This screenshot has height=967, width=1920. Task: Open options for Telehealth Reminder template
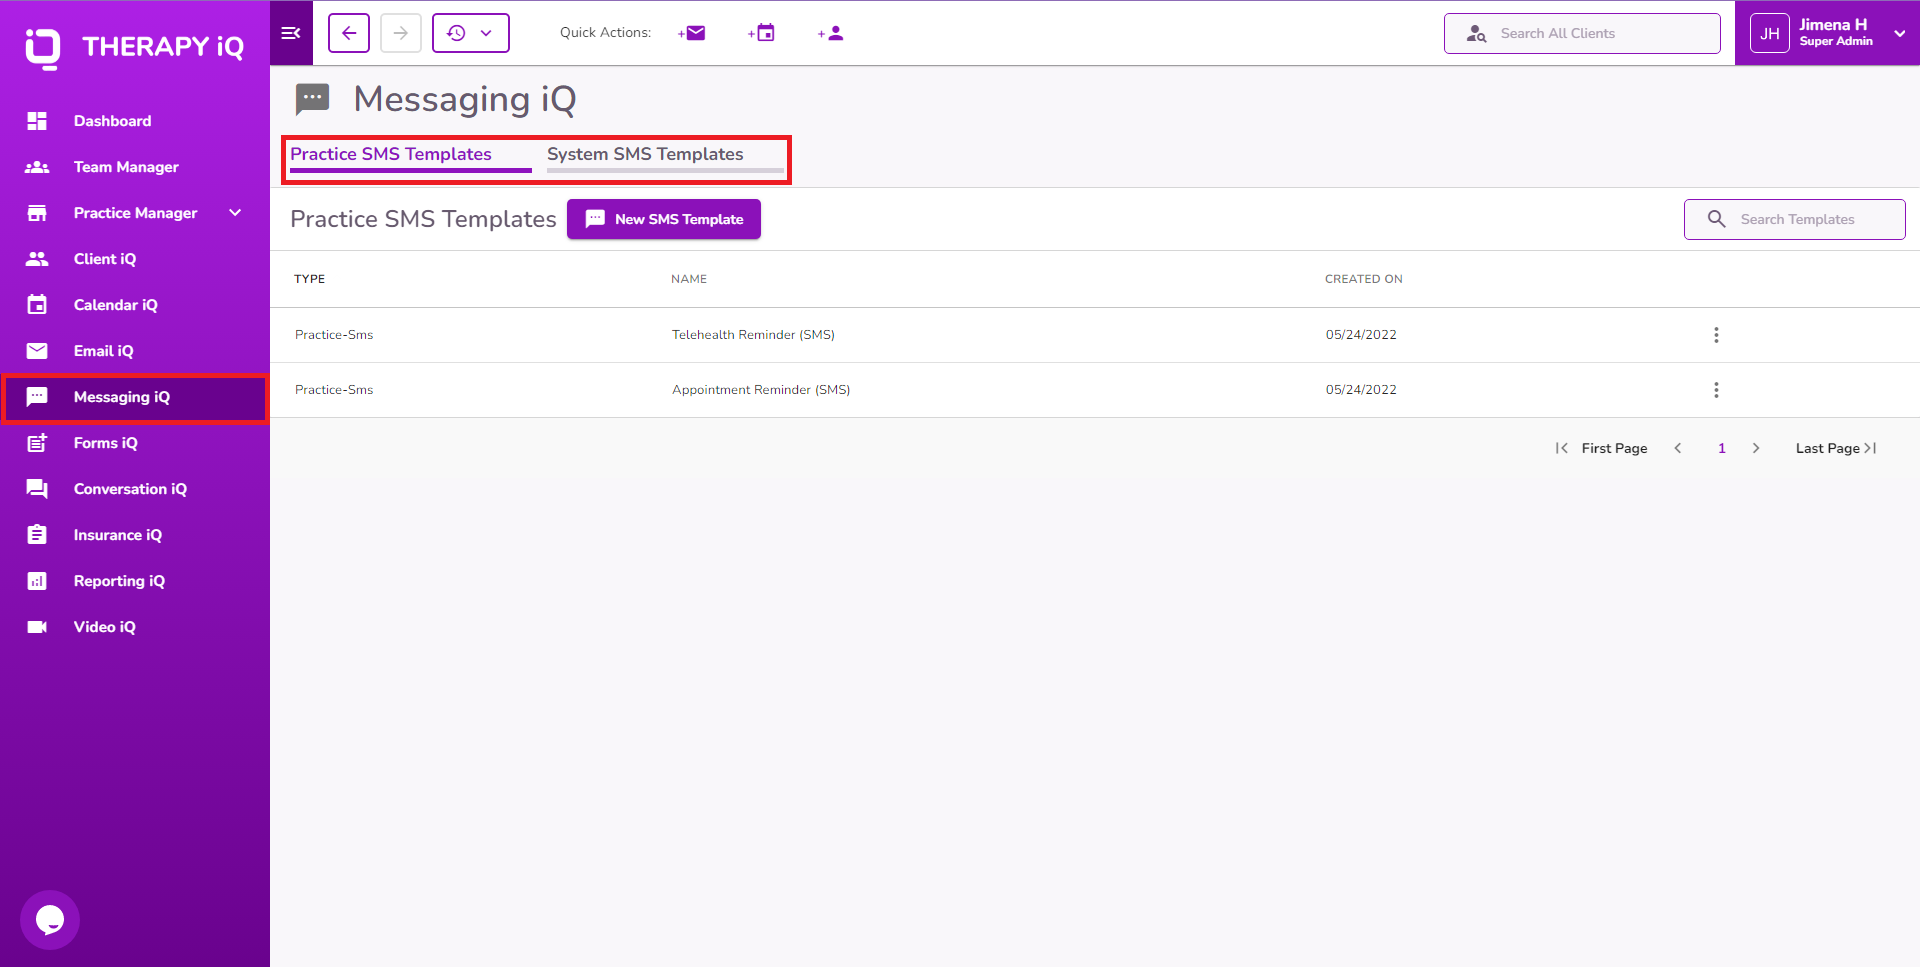1716,335
